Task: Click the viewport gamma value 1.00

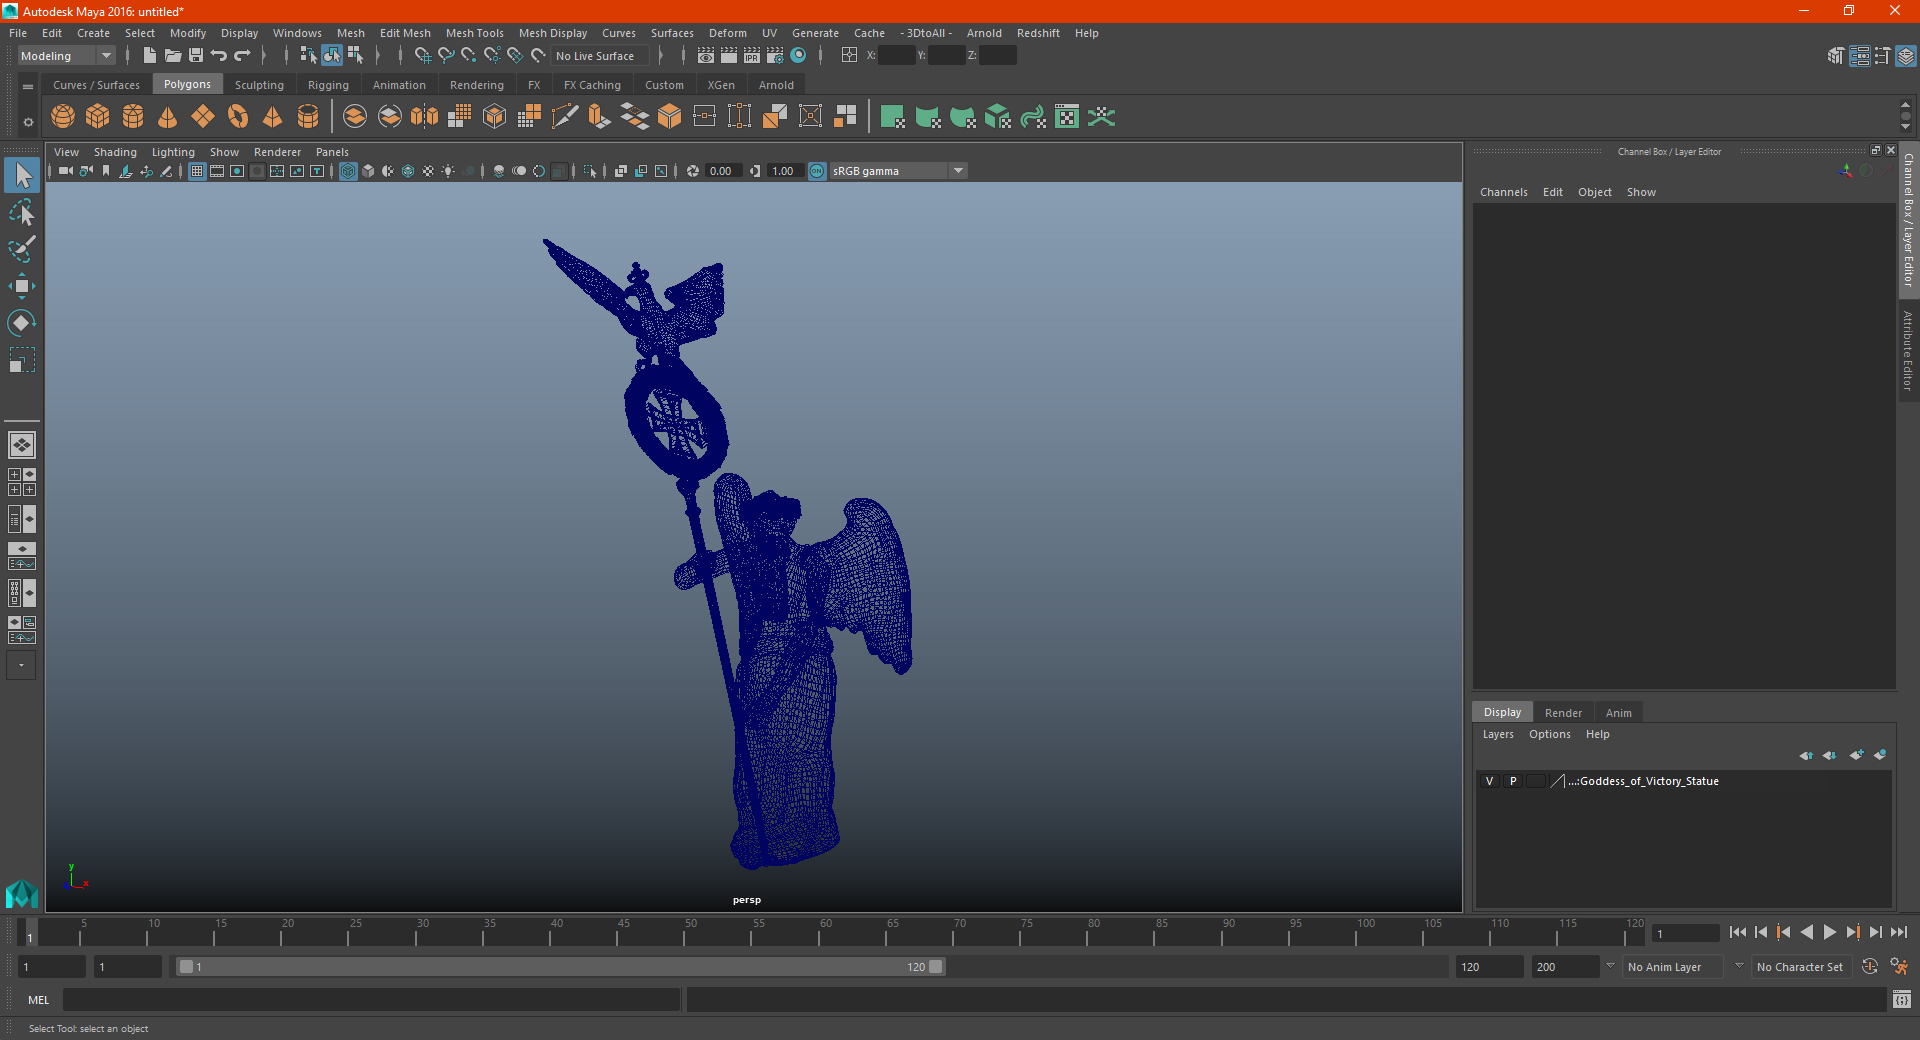Action: point(783,171)
